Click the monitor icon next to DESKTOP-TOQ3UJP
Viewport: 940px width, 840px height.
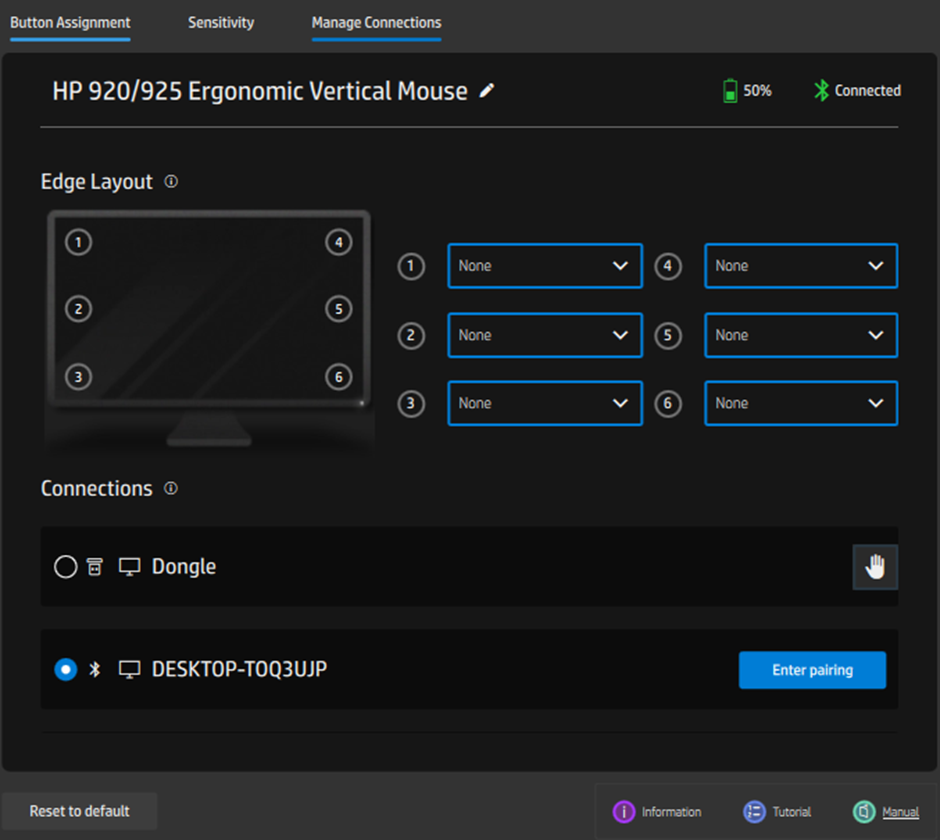pyautogui.click(x=129, y=669)
